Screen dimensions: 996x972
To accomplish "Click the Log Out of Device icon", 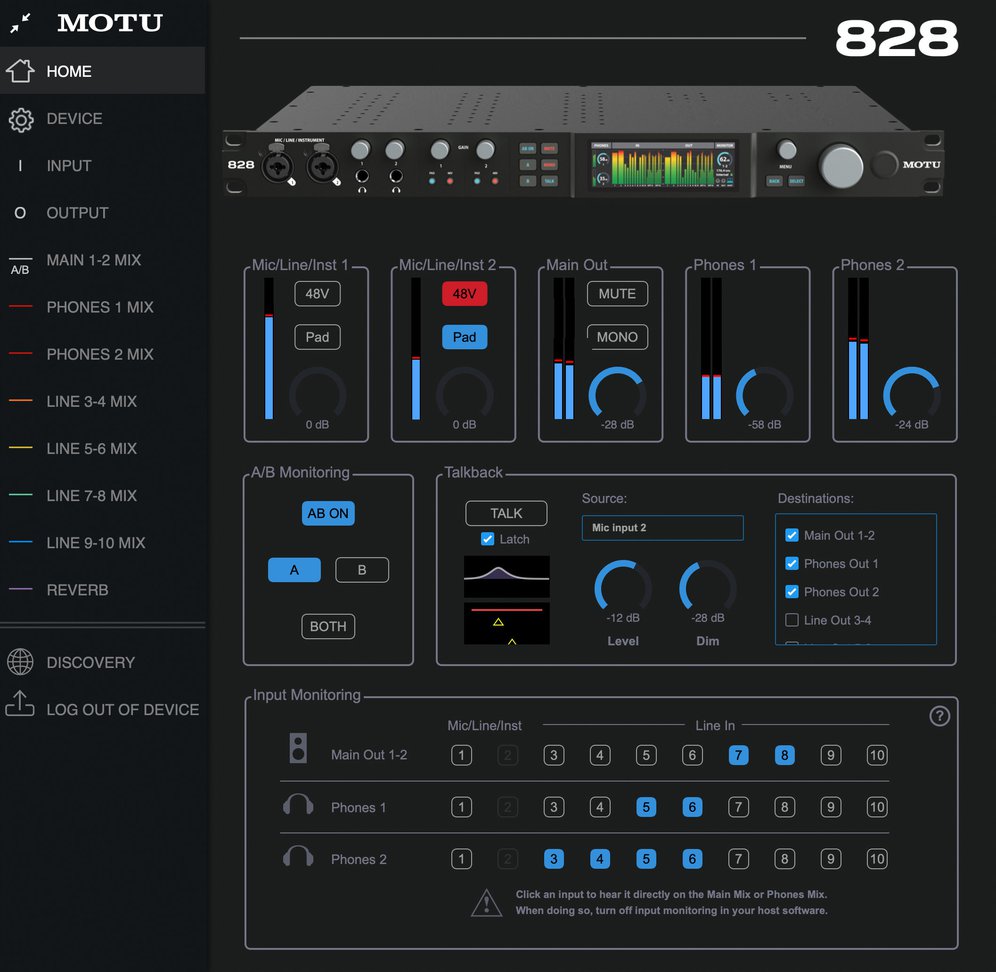I will coord(21,707).
